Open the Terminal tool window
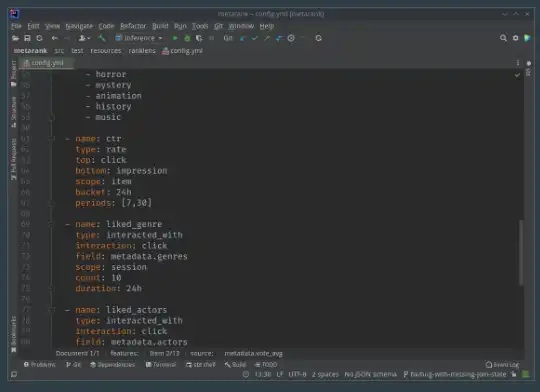Viewport: 540px width, 392px height. pyautogui.click(x=161, y=364)
